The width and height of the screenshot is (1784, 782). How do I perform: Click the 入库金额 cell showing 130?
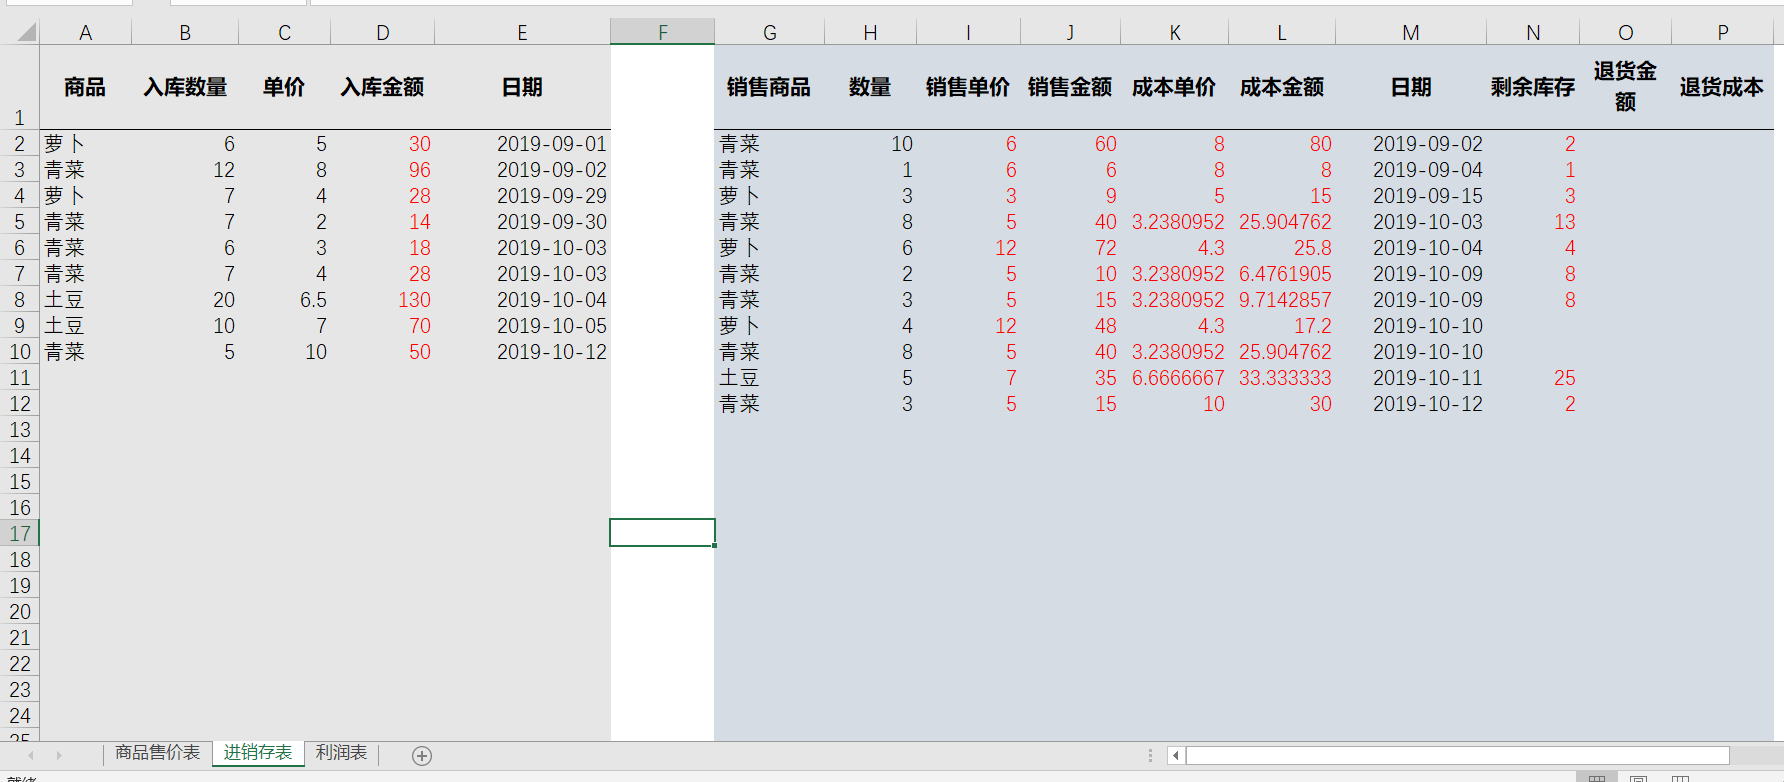383,300
